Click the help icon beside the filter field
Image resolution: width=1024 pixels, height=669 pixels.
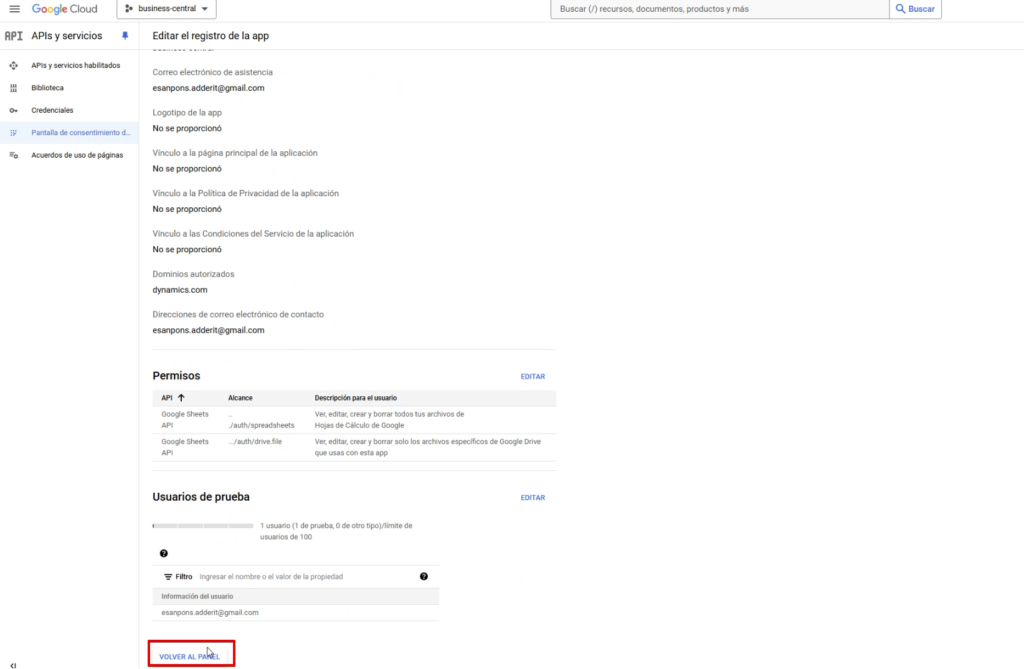pos(424,576)
